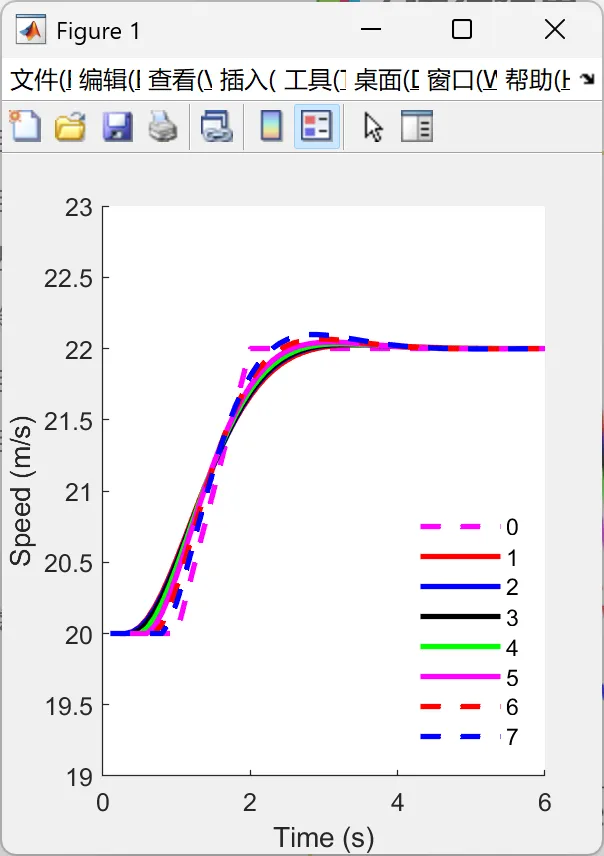The height and width of the screenshot is (856, 604).
Task: Click the x-axis tick label 6
Action: point(544,802)
